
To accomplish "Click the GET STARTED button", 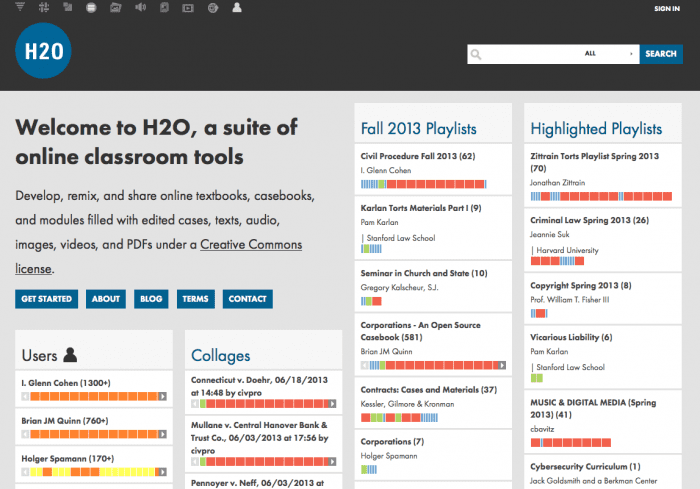I will [x=47, y=299].
